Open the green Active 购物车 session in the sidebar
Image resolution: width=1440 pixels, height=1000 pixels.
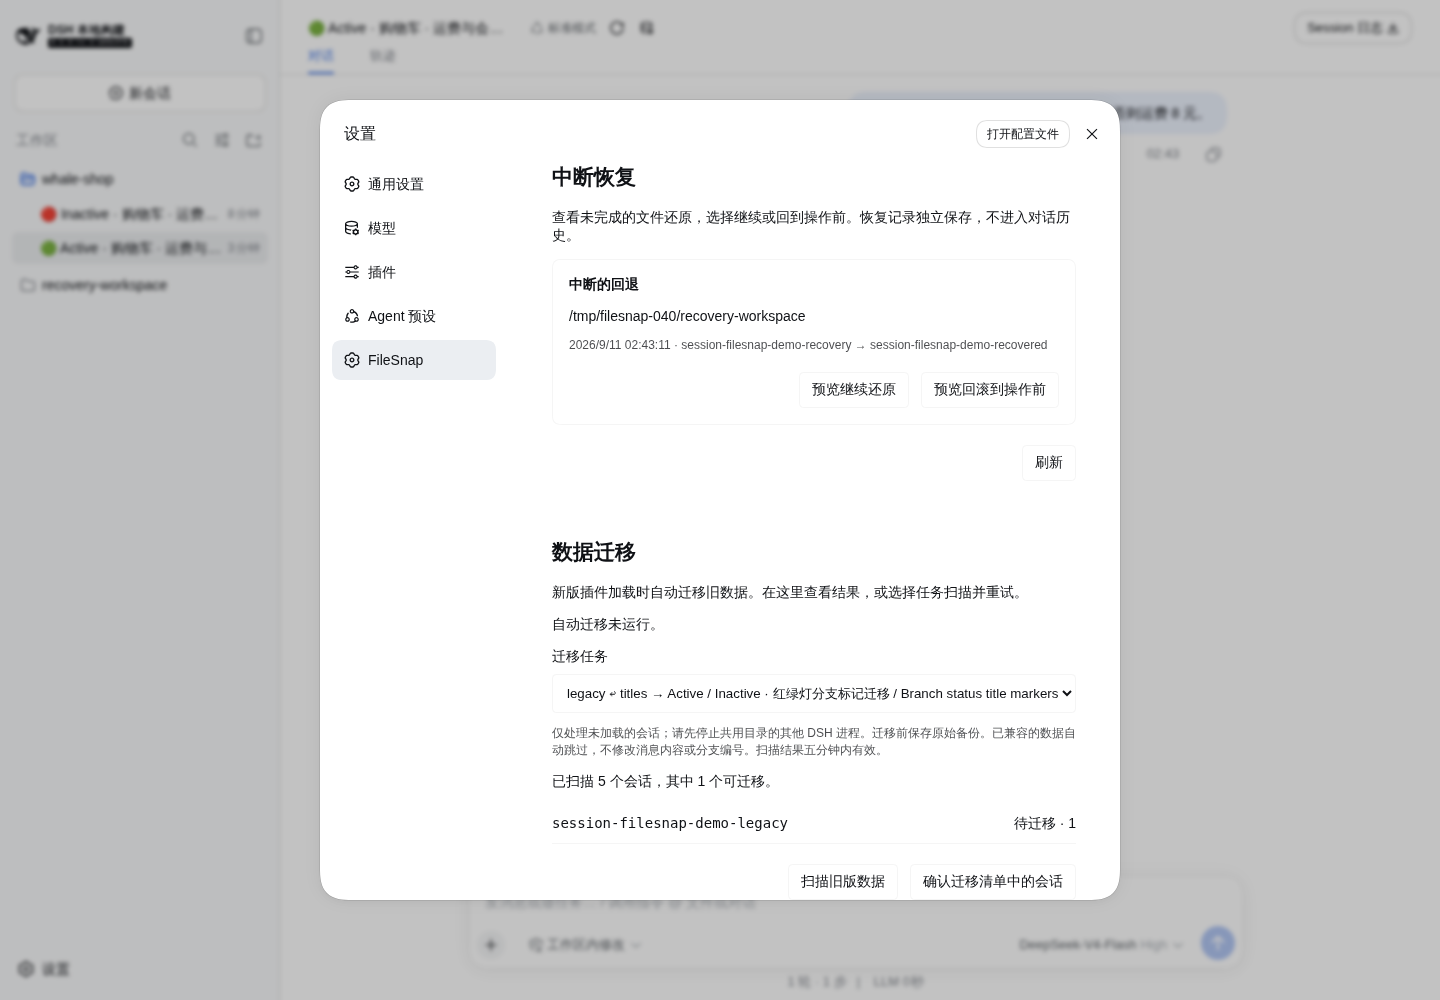(140, 248)
